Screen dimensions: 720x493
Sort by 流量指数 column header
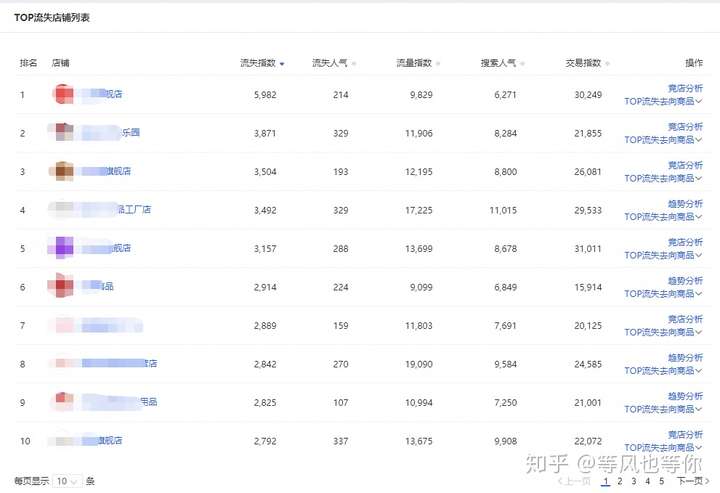[418, 63]
